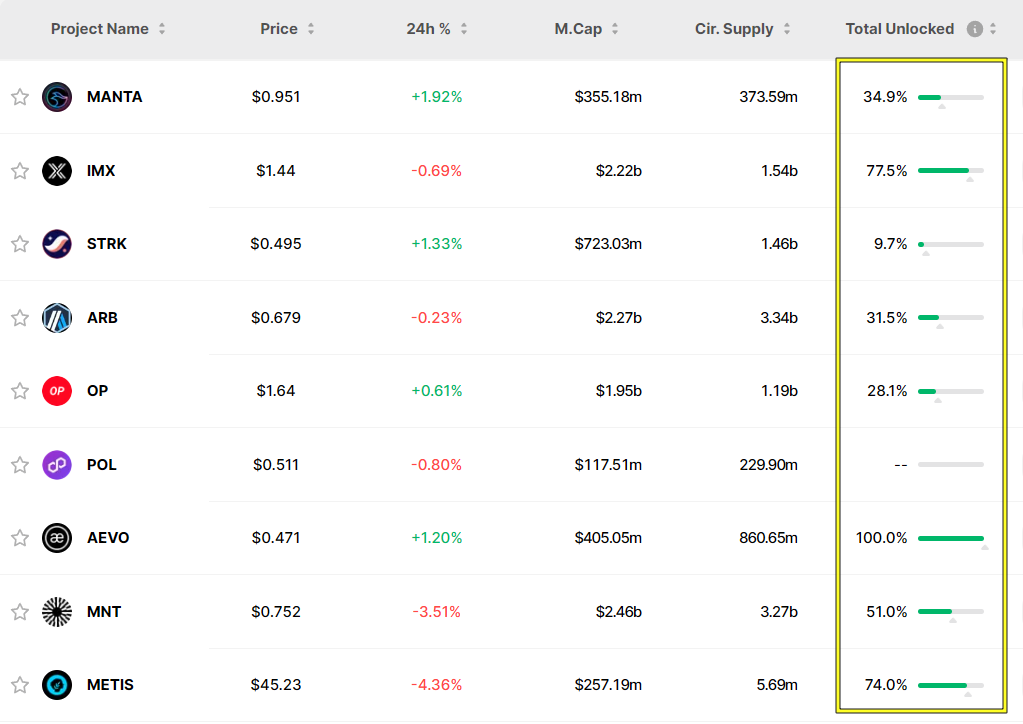
Task: Click the Total Unlocked column header text
Action: pyautogui.click(x=900, y=29)
